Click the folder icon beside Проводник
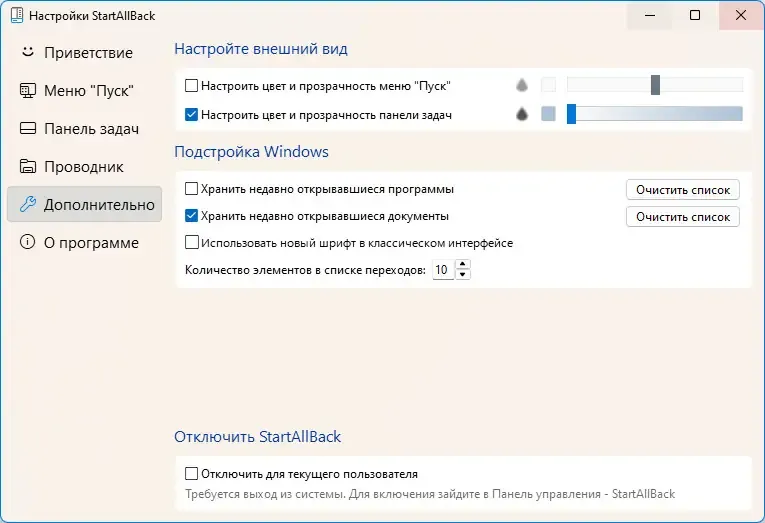The width and height of the screenshot is (765, 523). [28, 167]
